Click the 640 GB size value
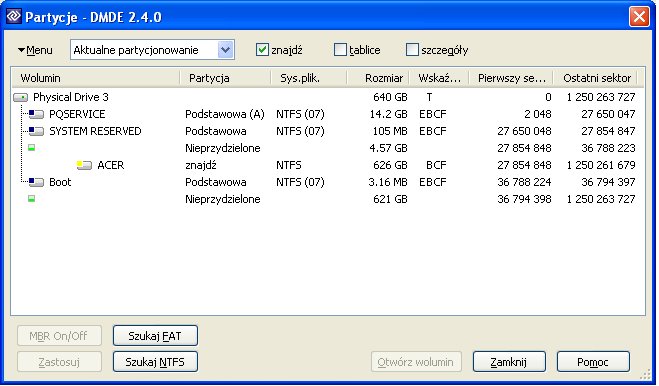 [390, 97]
